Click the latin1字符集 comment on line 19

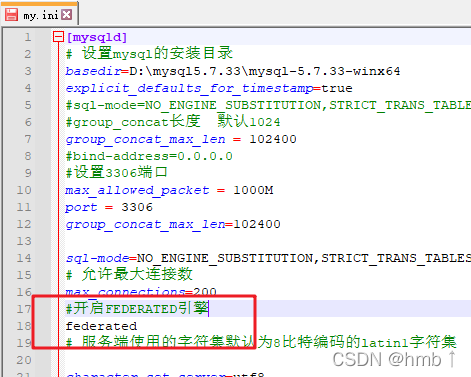(x=261, y=342)
